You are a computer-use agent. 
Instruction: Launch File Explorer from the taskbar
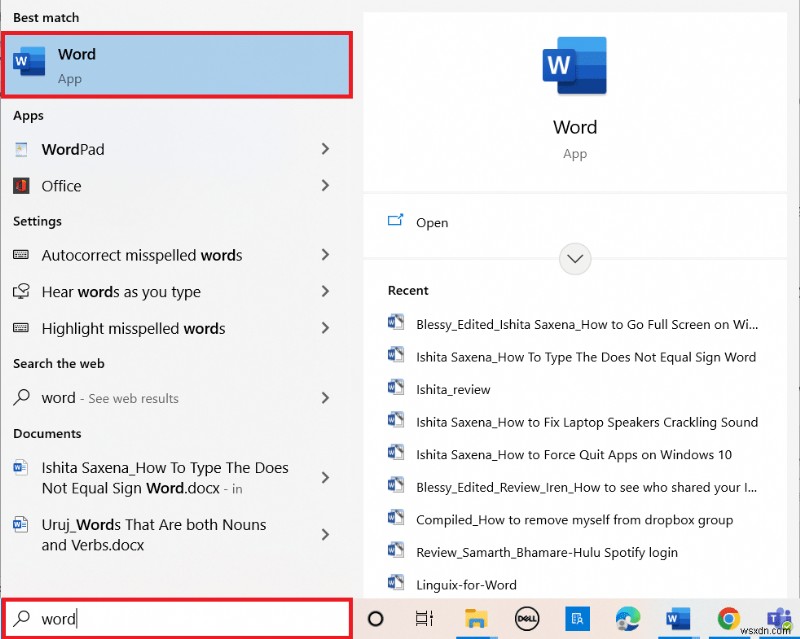click(x=477, y=620)
